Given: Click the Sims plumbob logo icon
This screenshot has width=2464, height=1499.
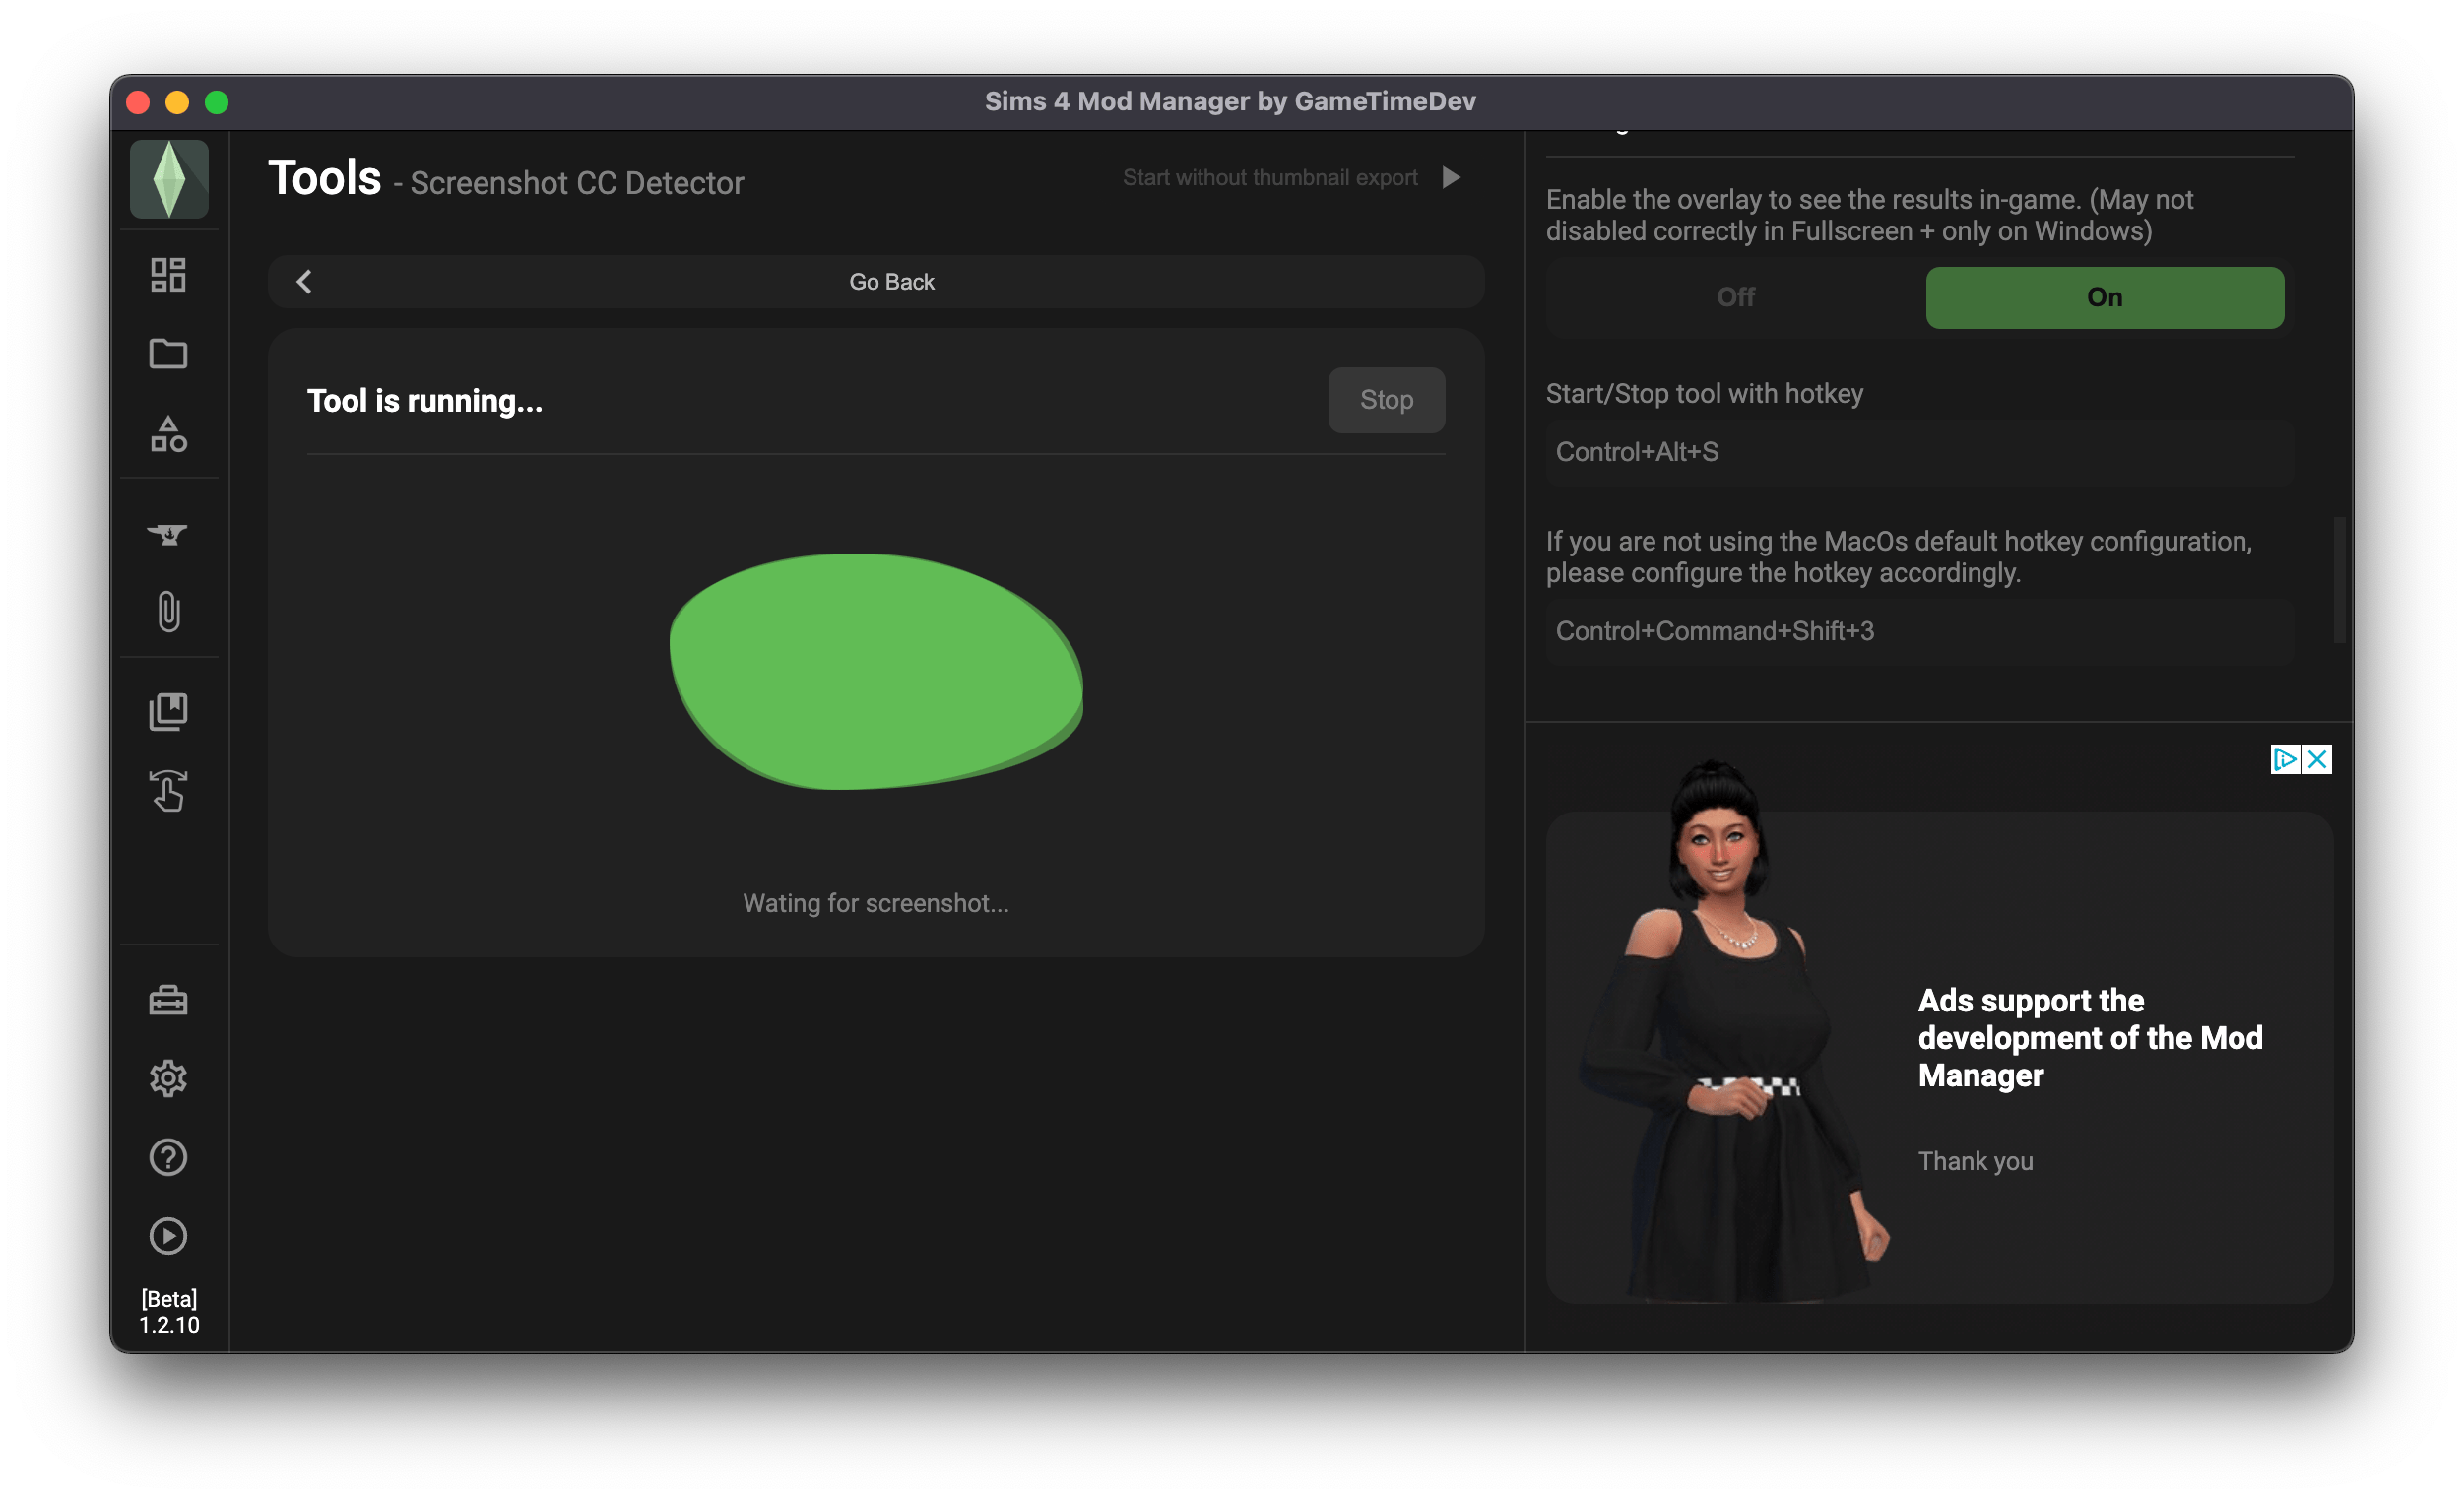Looking at the screenshot, I should pos(169,180).
